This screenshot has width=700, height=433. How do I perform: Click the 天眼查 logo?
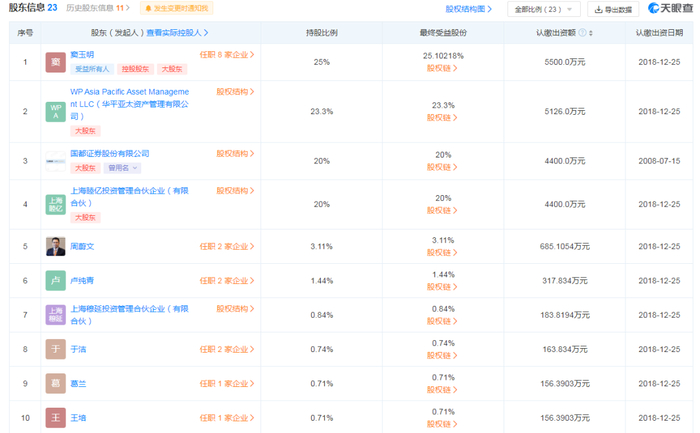pyautogui.click(x=670, y=8)
